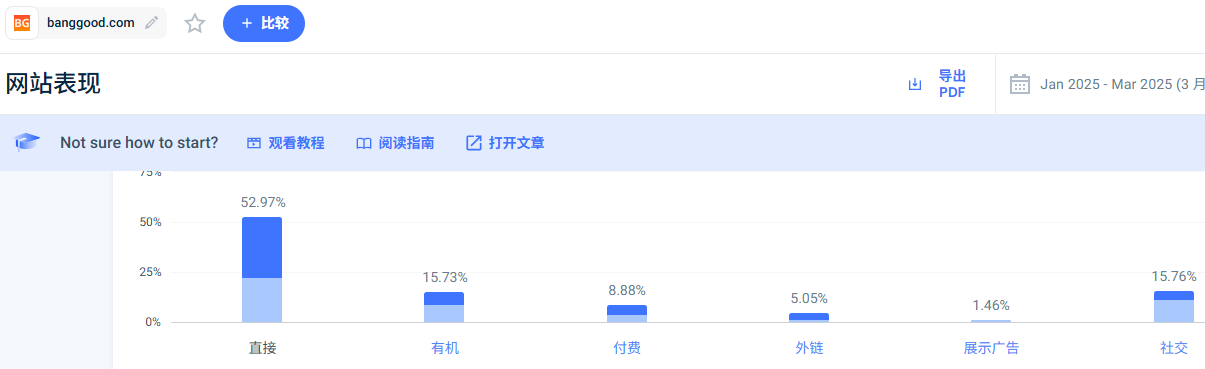Click the open book guide icon
Image resolution: width=1205 pixels, height=369 pixels.
click(x=364, y=143)
